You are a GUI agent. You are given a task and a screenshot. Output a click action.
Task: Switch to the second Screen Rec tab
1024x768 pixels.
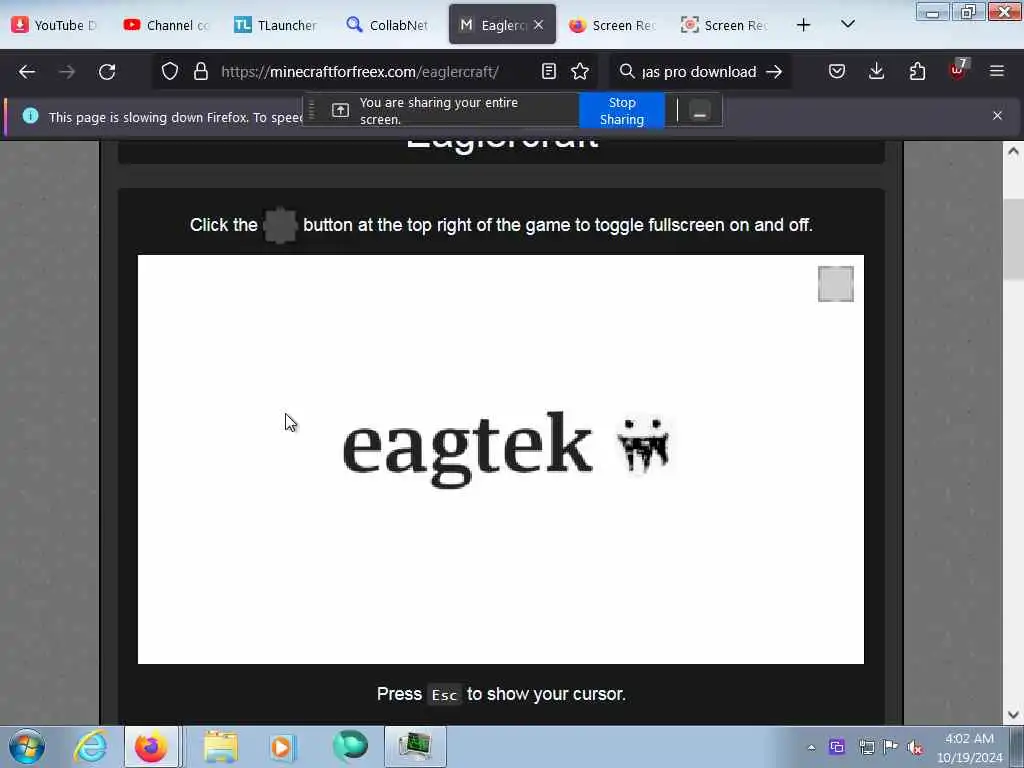tap(725, 25)
